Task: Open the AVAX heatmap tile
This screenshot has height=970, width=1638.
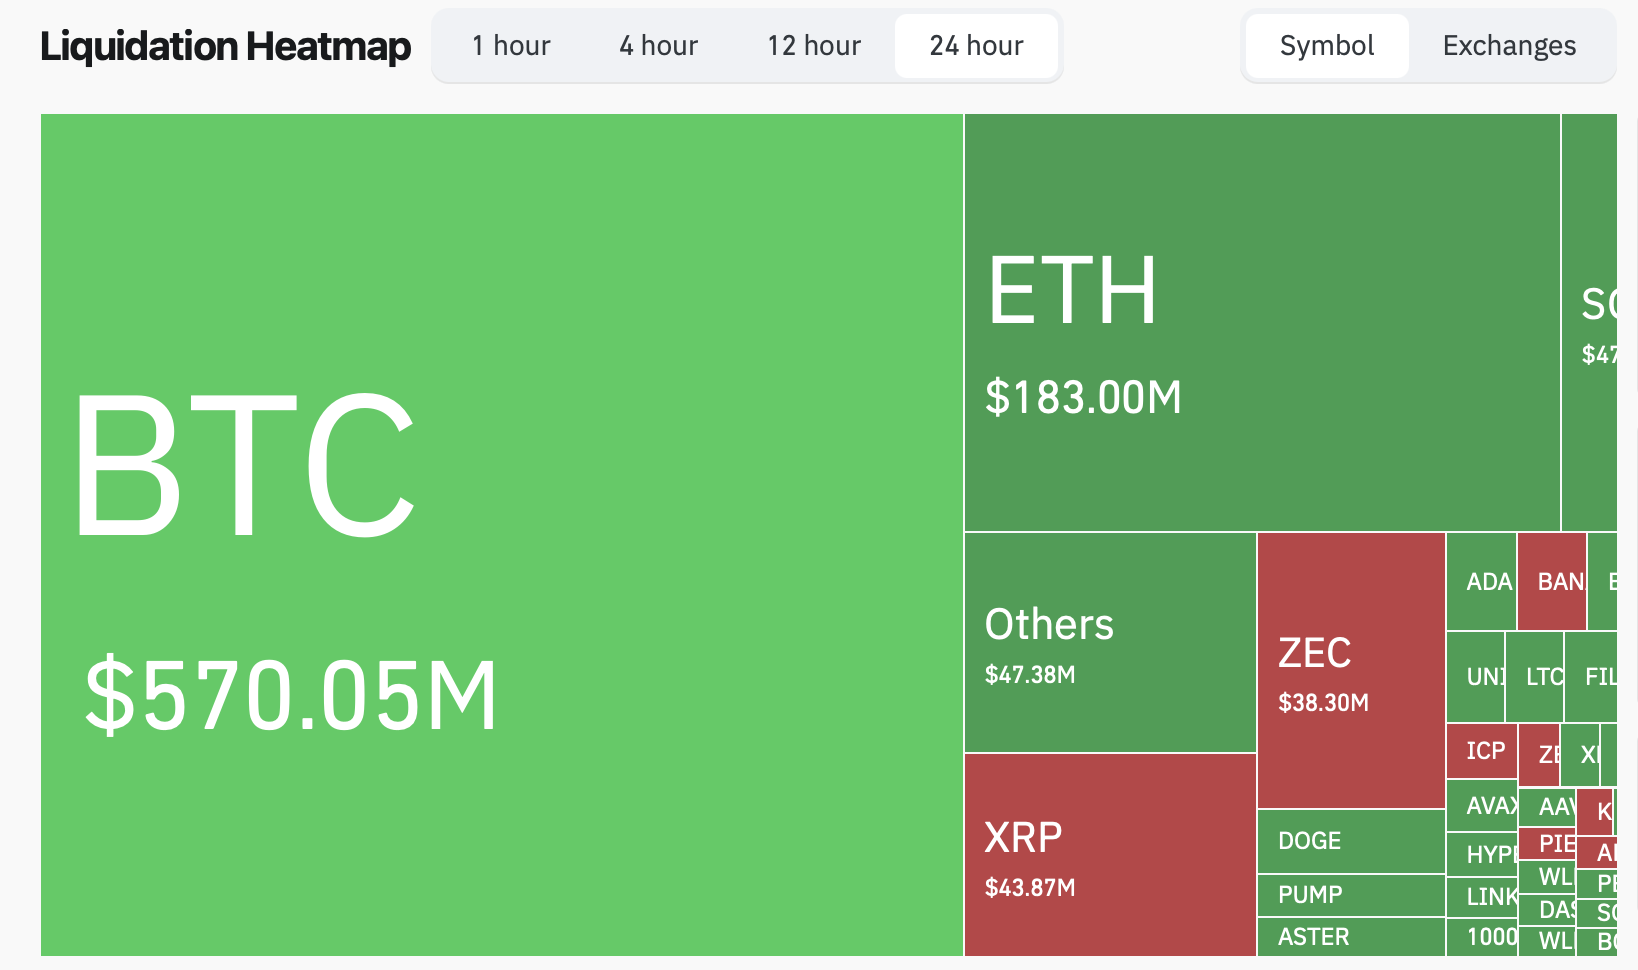Action: [1482, 805]
